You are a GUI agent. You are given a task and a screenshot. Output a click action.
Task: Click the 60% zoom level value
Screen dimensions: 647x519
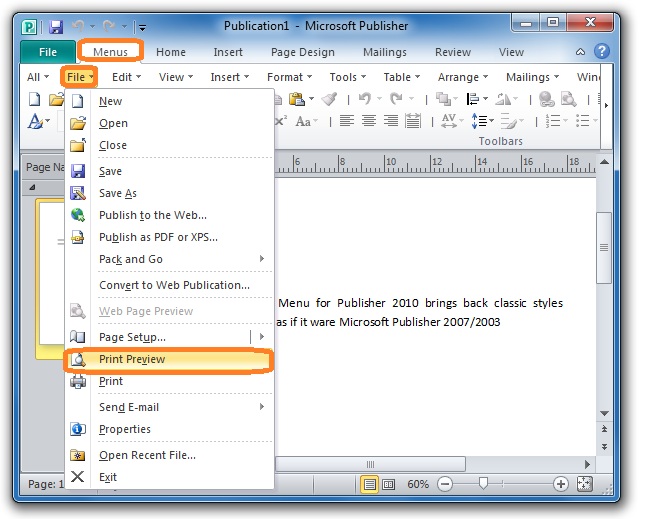(418, 484)
